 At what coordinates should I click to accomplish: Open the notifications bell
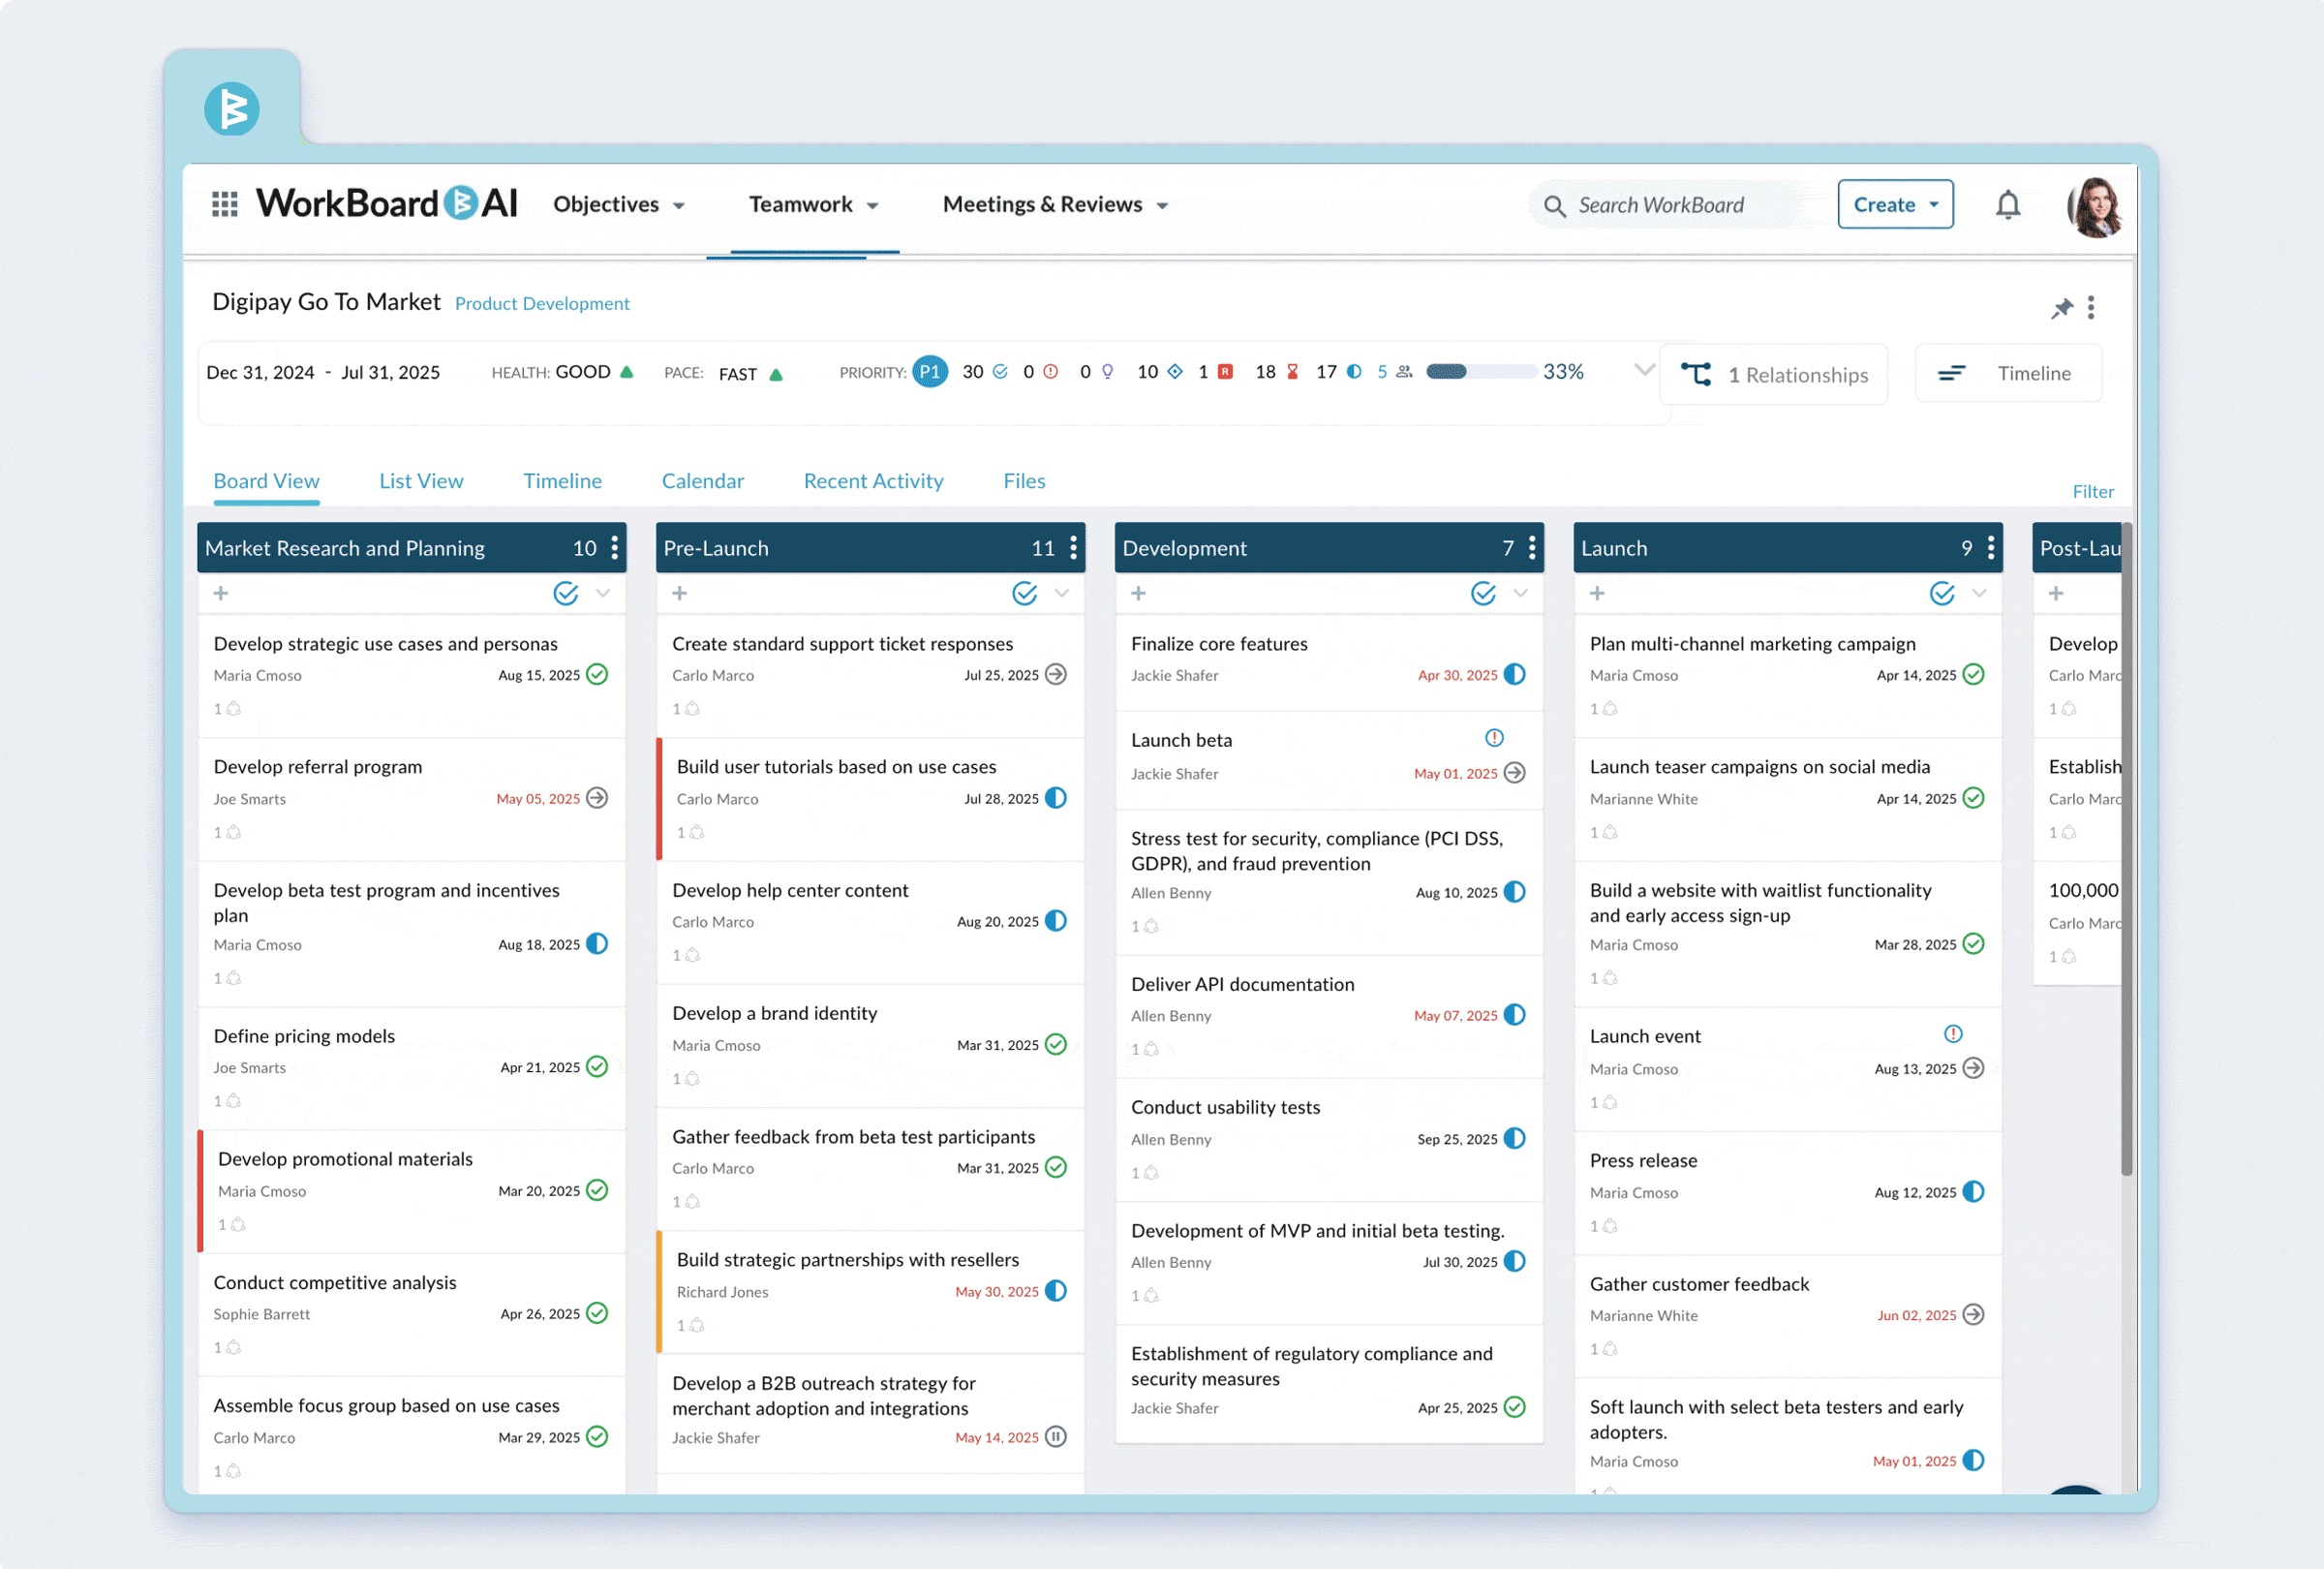[2008, 205]
